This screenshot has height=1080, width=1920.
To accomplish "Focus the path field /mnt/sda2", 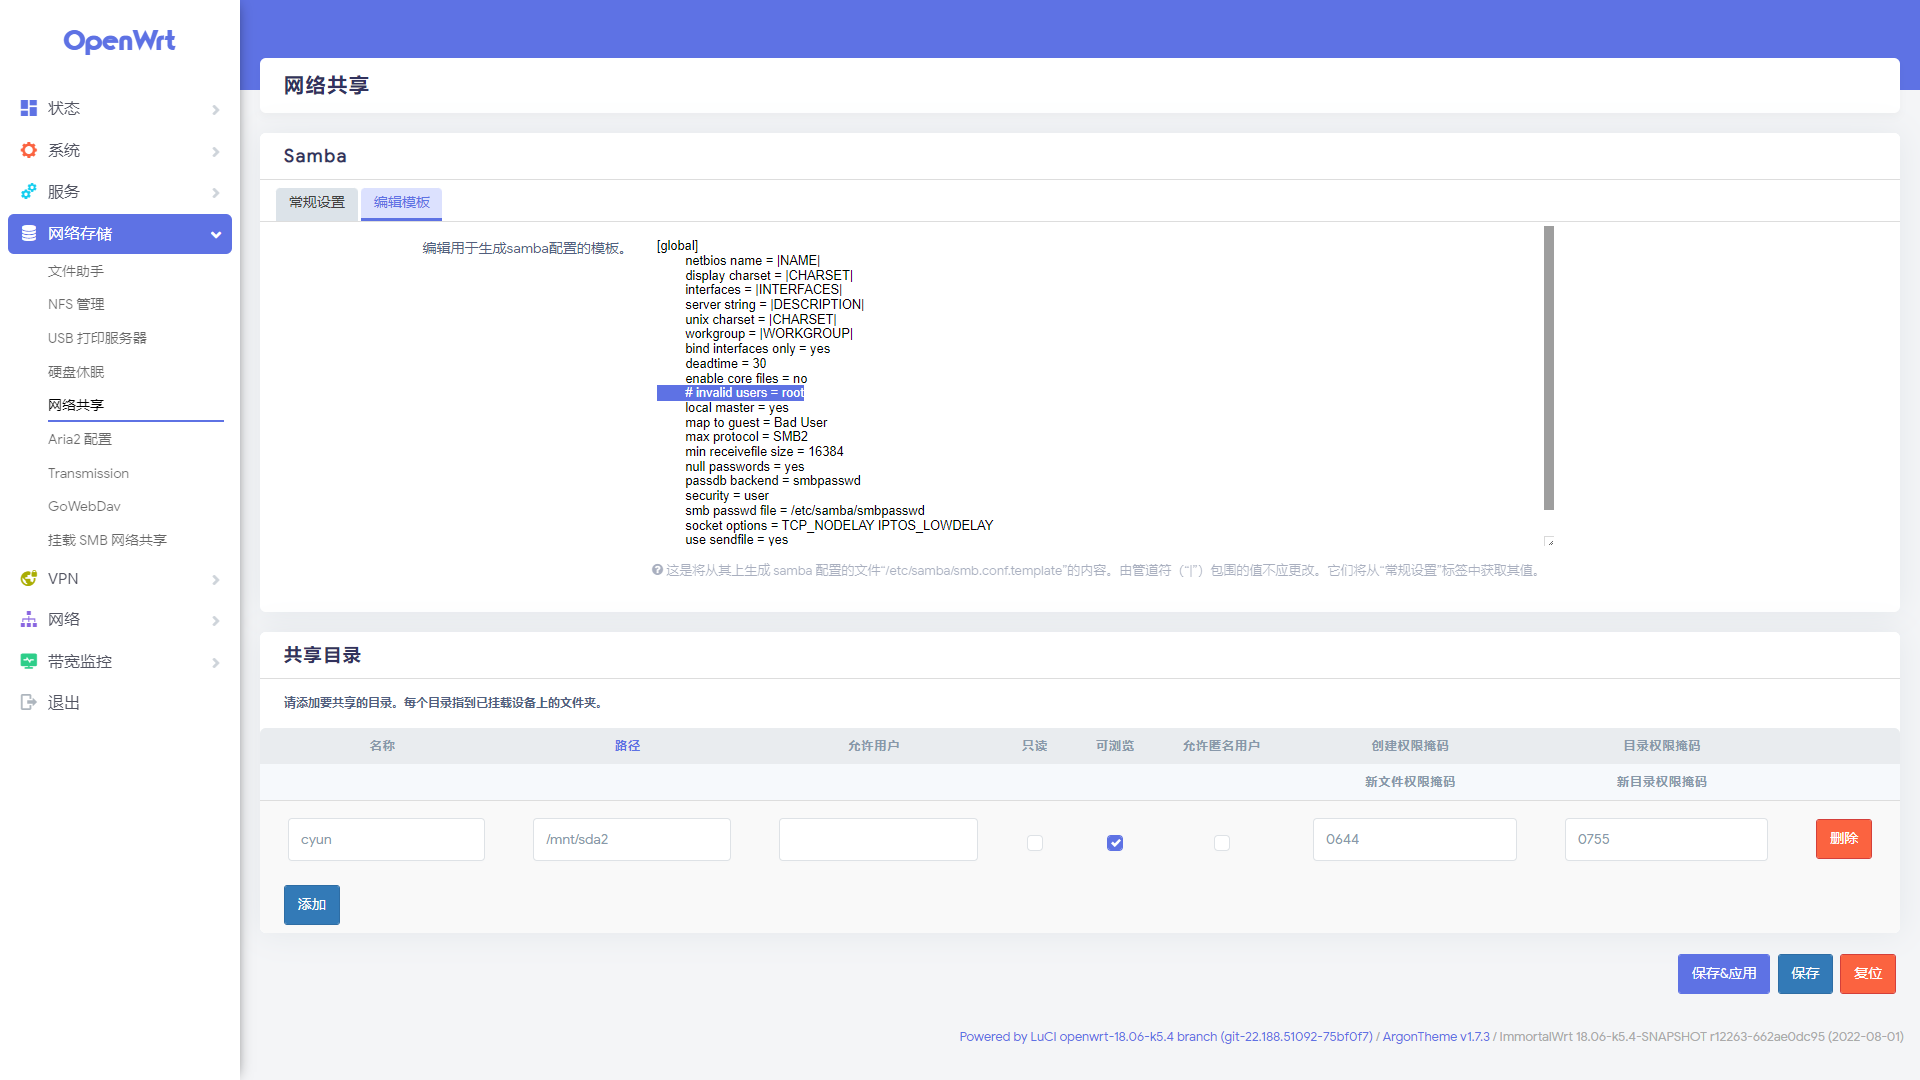I will 632,840.
